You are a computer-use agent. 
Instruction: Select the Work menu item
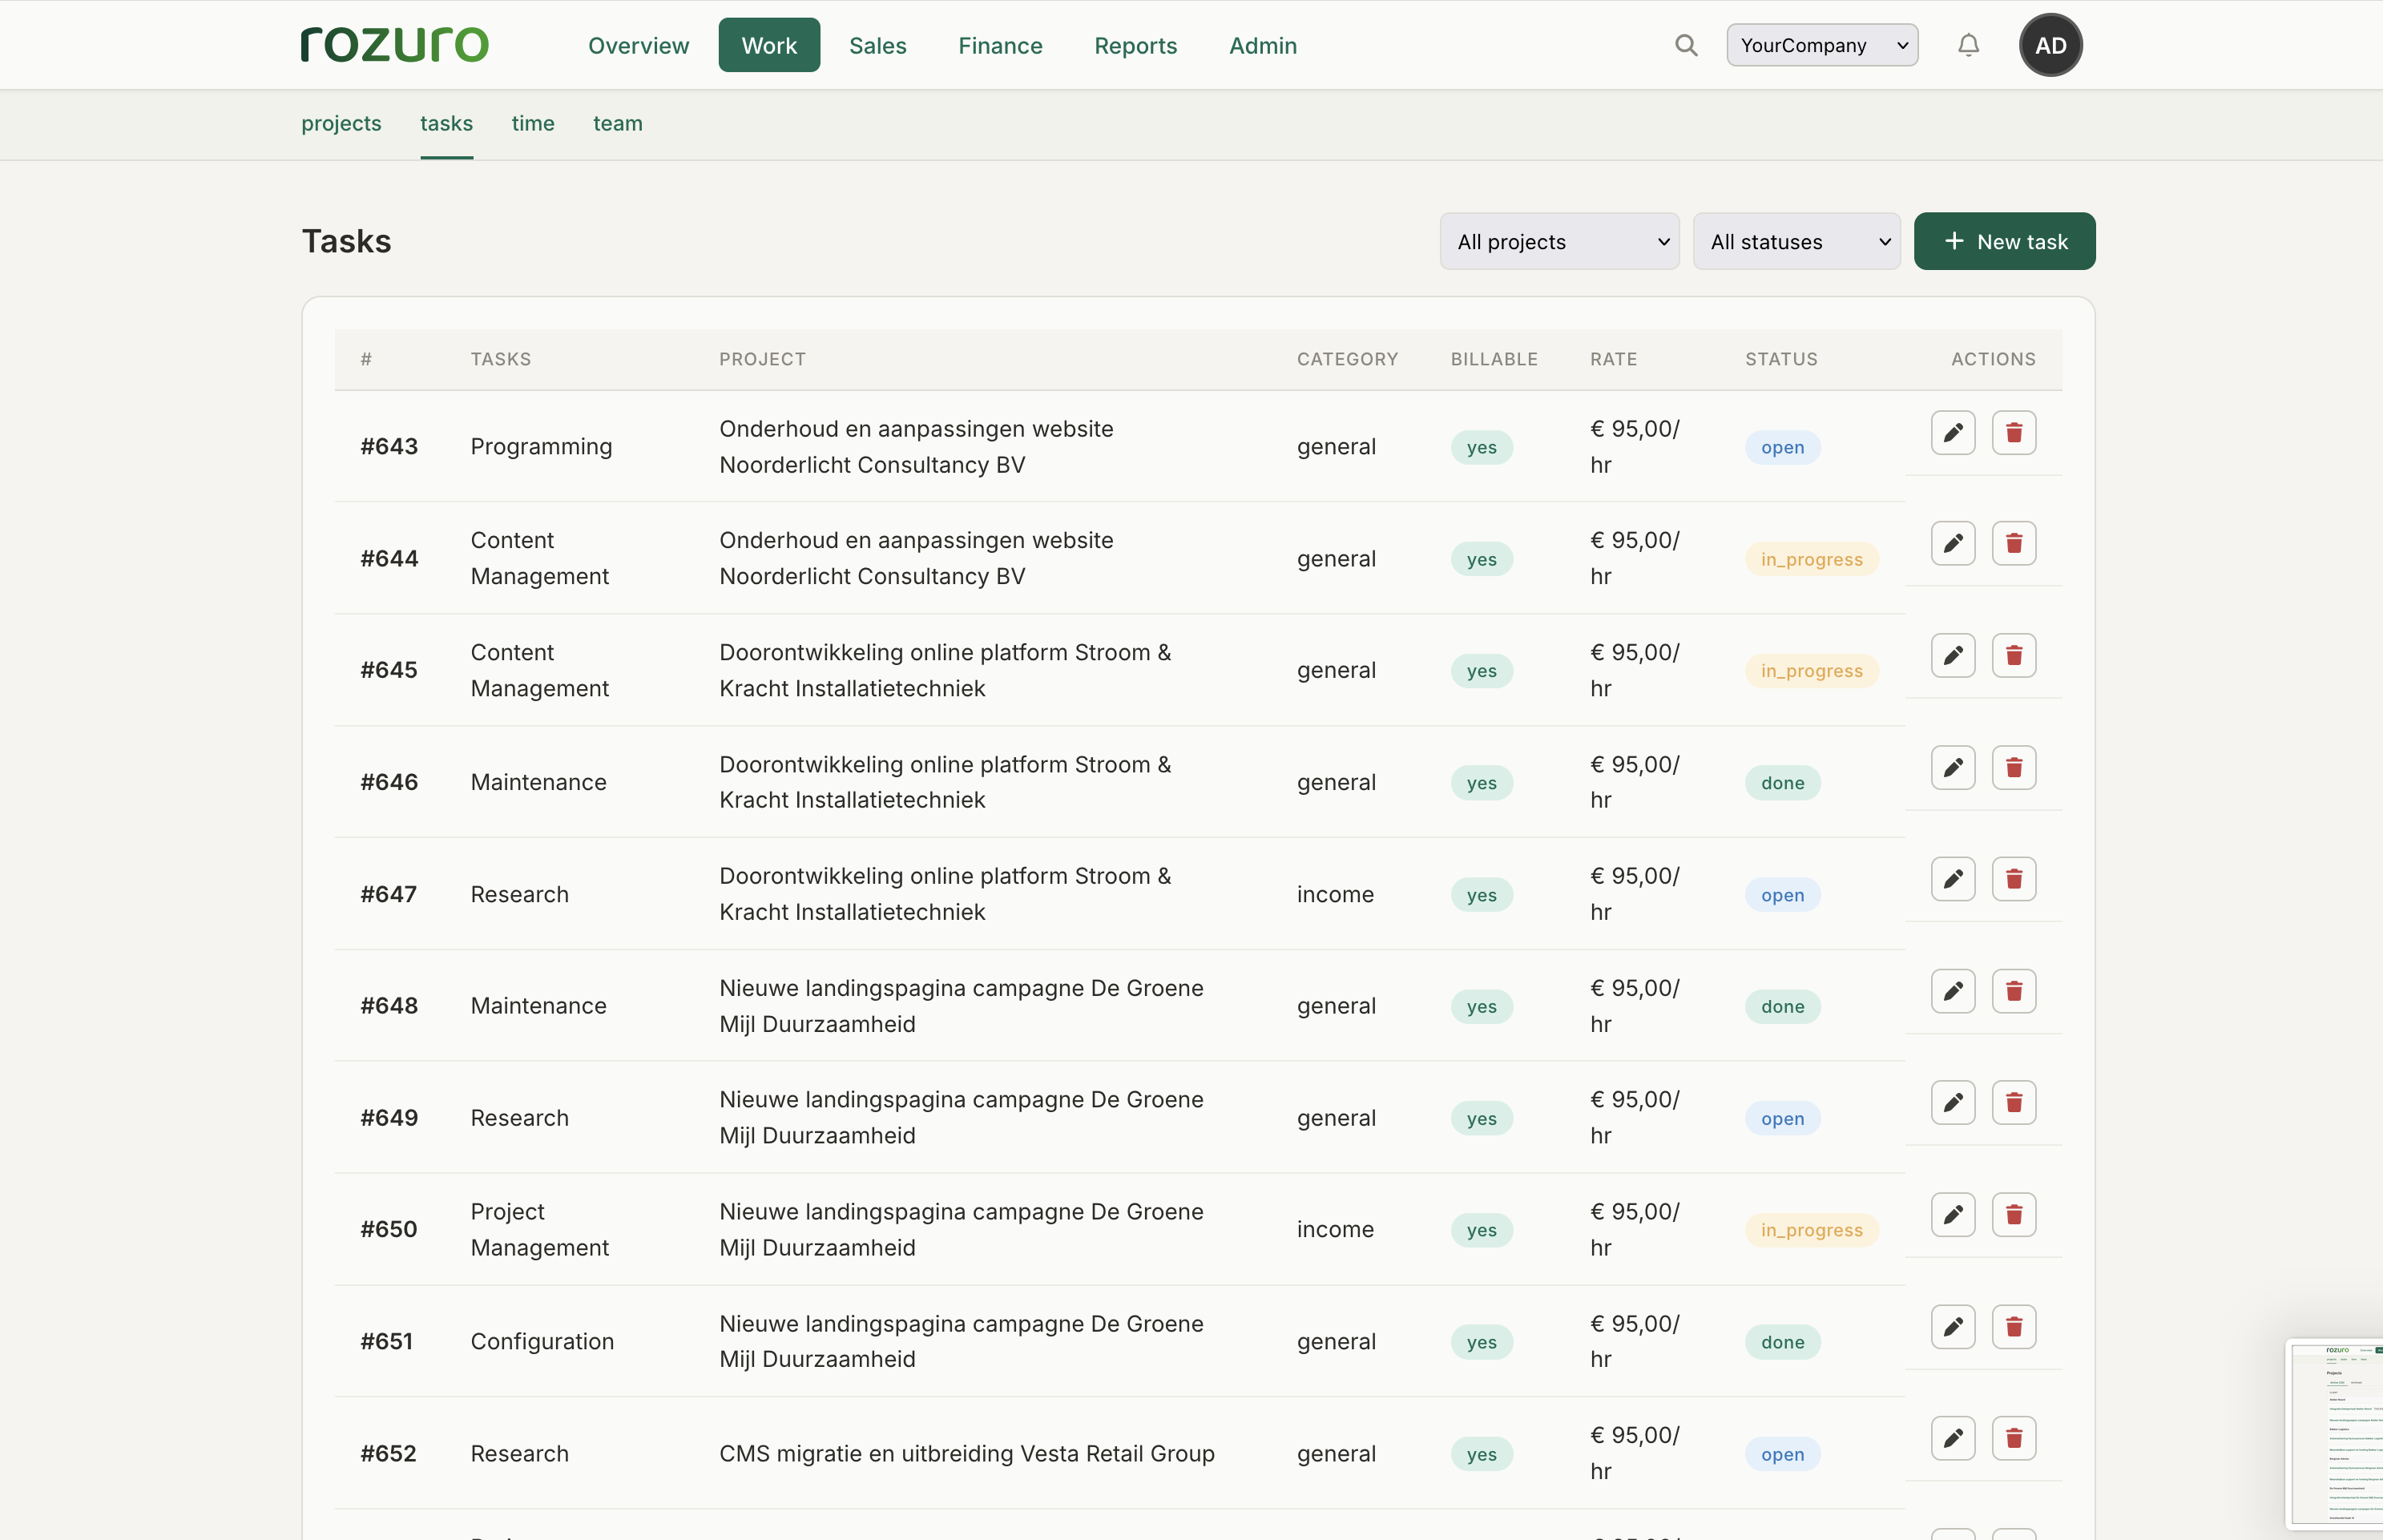coord(769,45)
